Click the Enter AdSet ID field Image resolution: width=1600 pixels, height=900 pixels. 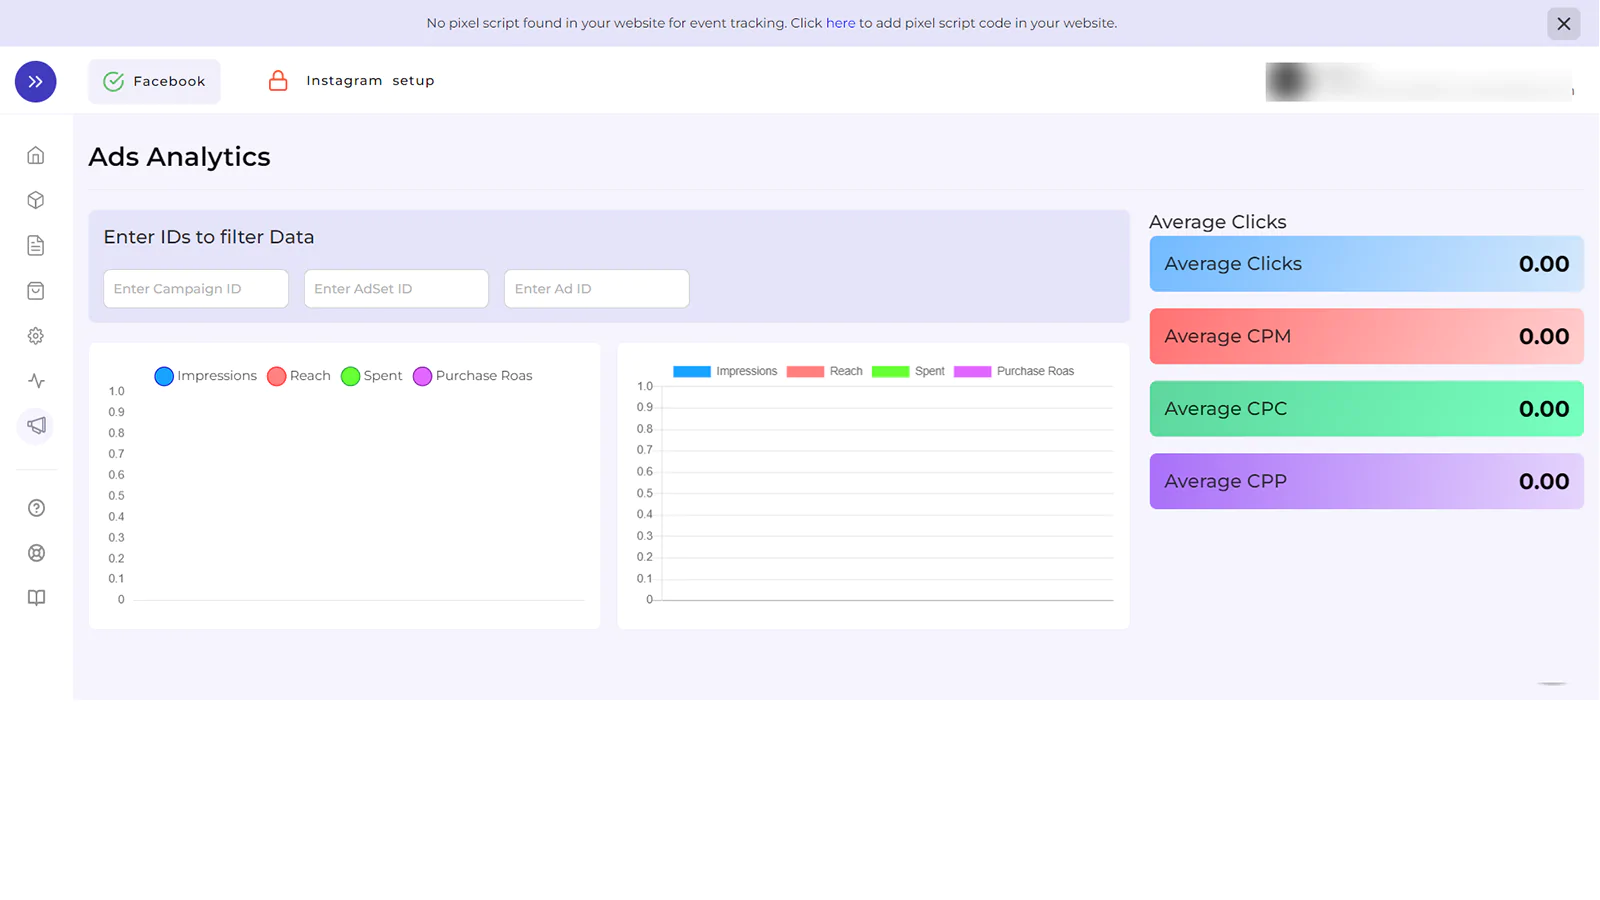(x=396, y=289)
